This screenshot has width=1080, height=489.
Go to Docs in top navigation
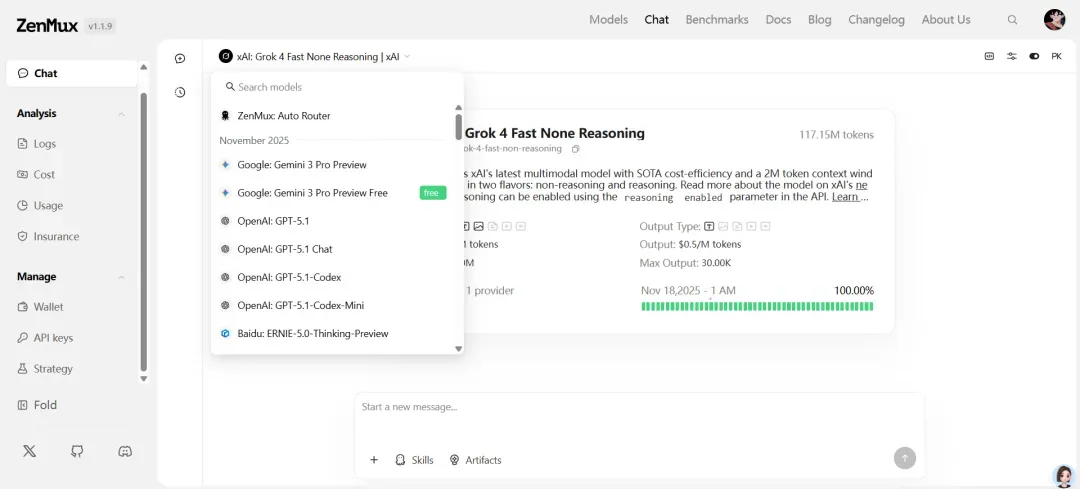tap(778, 19)
